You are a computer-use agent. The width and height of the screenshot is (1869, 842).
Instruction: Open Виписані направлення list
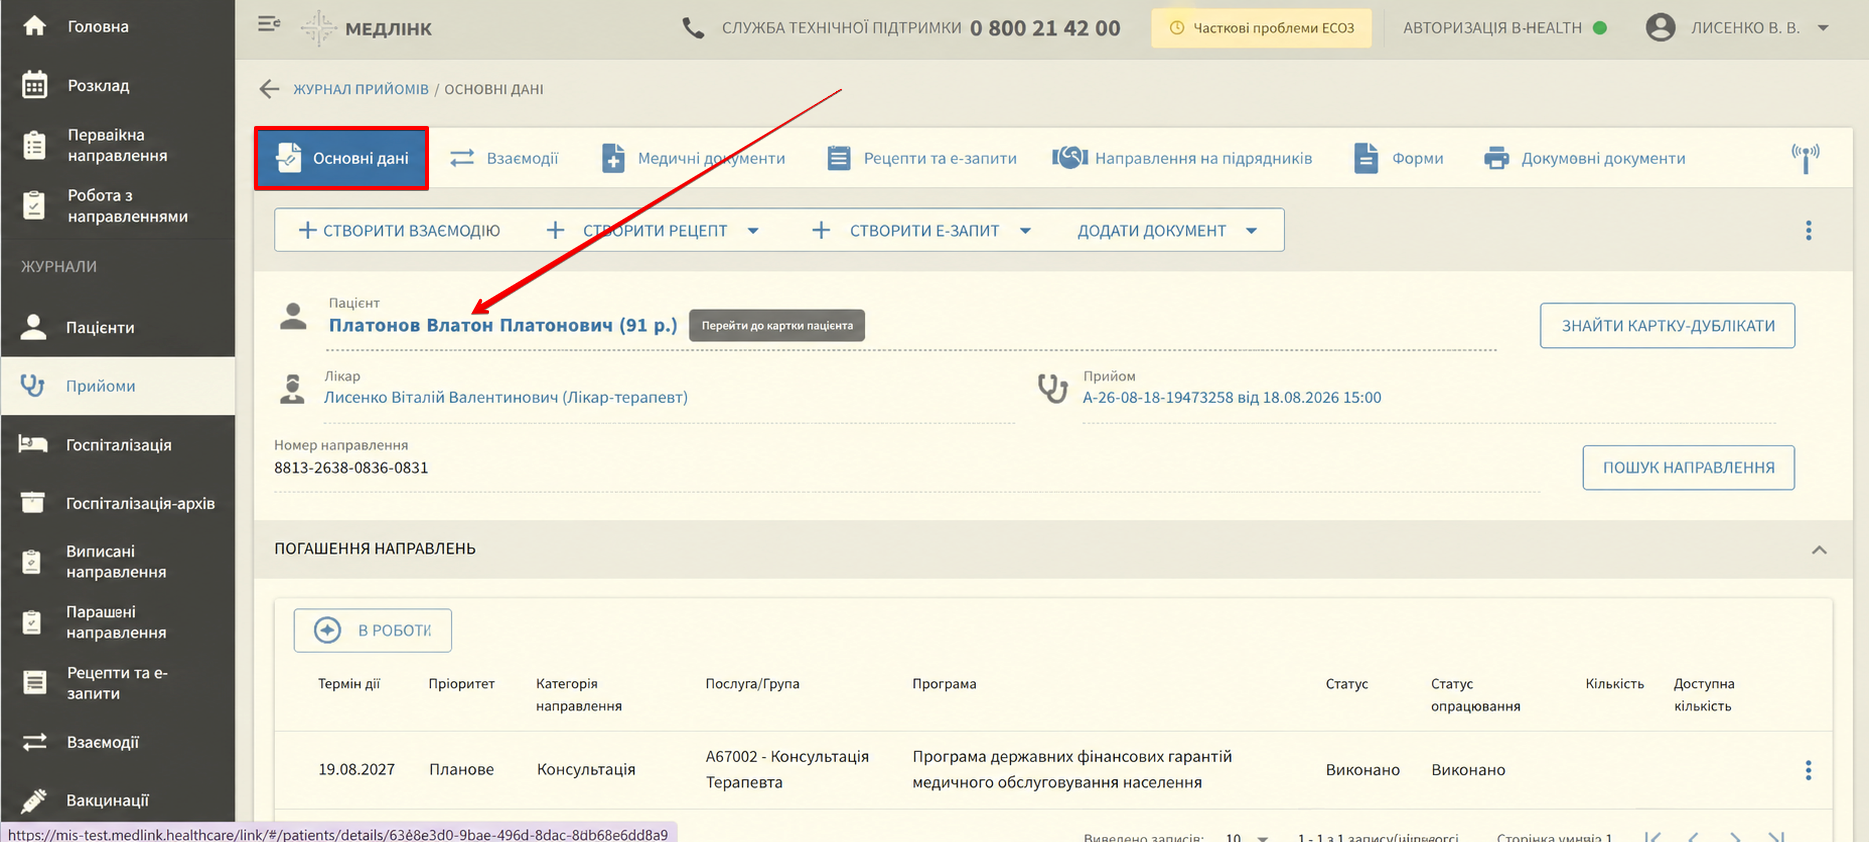(x=116, y=562)
